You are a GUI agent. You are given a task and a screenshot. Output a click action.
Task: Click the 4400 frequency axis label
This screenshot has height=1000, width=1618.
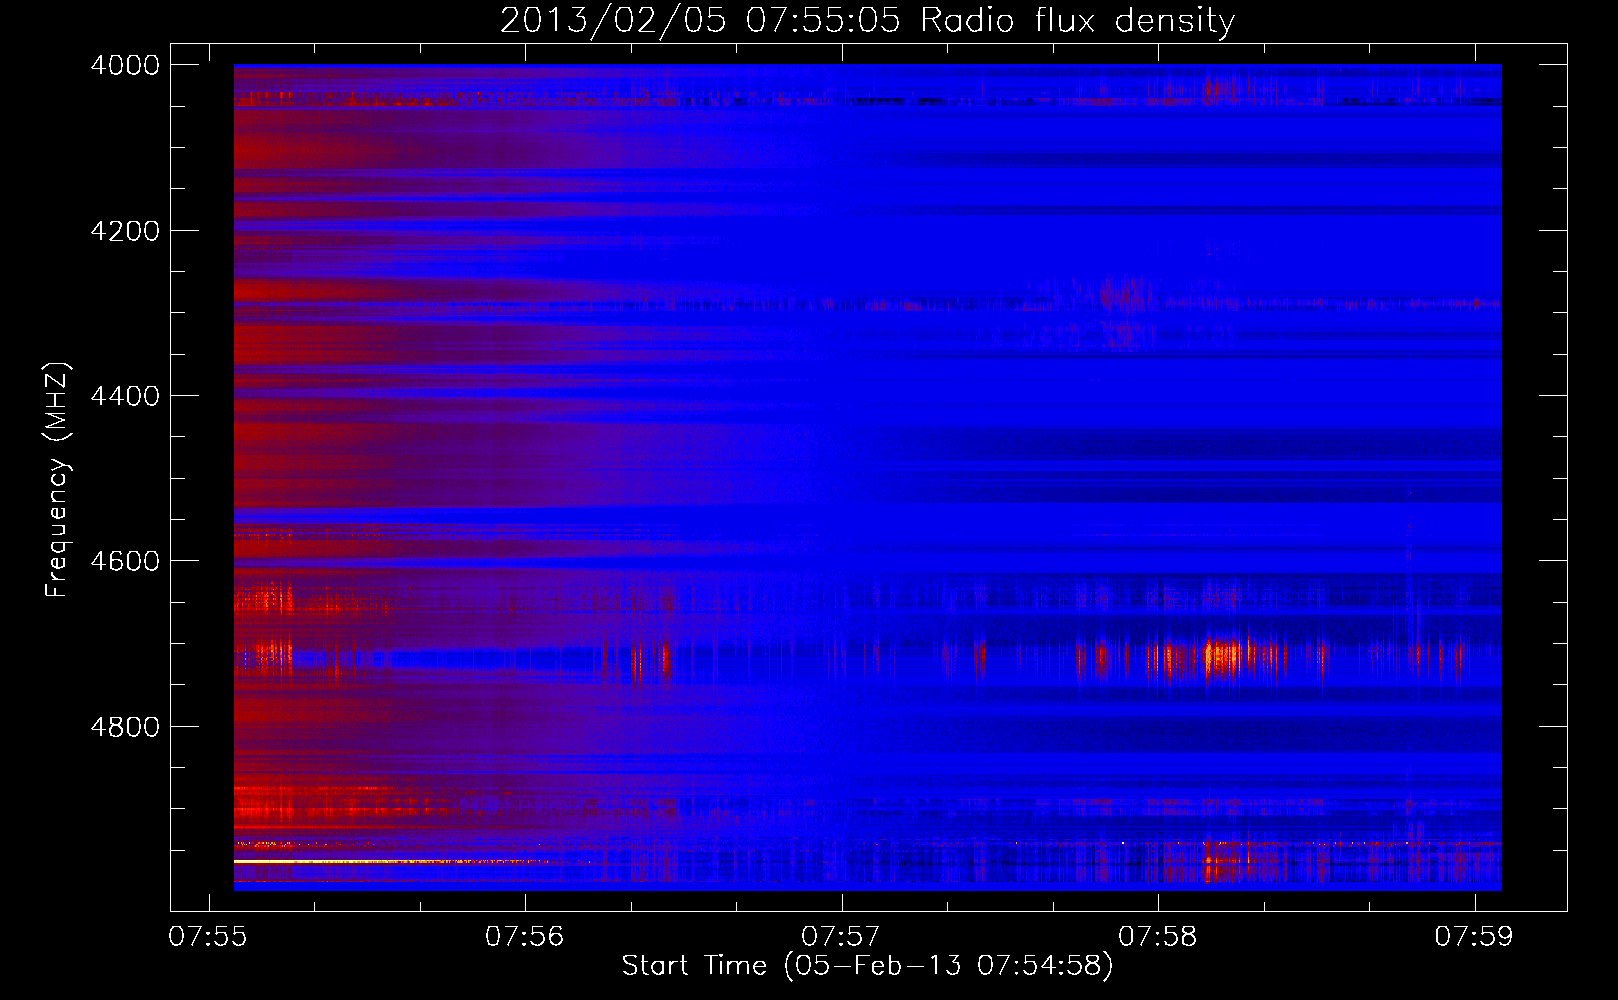point(125,396)
